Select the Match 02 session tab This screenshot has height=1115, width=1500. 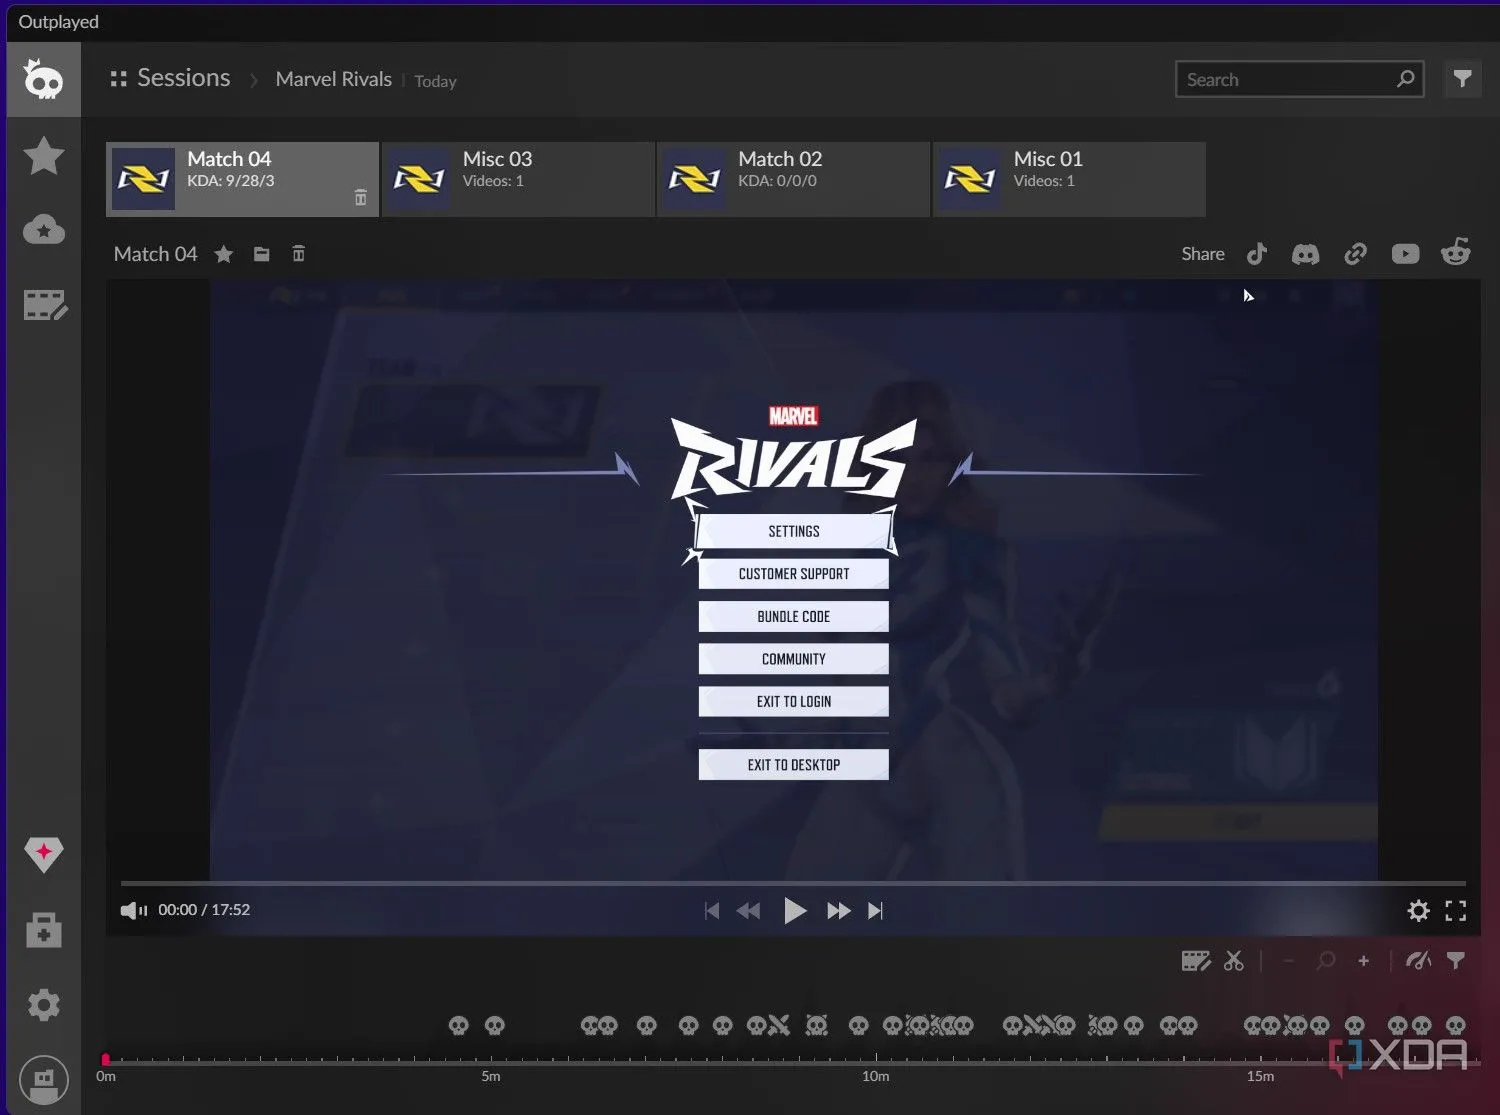(793, 179)
